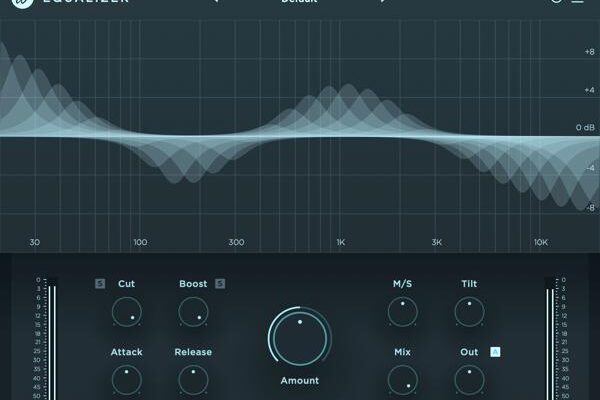
Task: Click the right output level meter
Action: coord(551,340)
